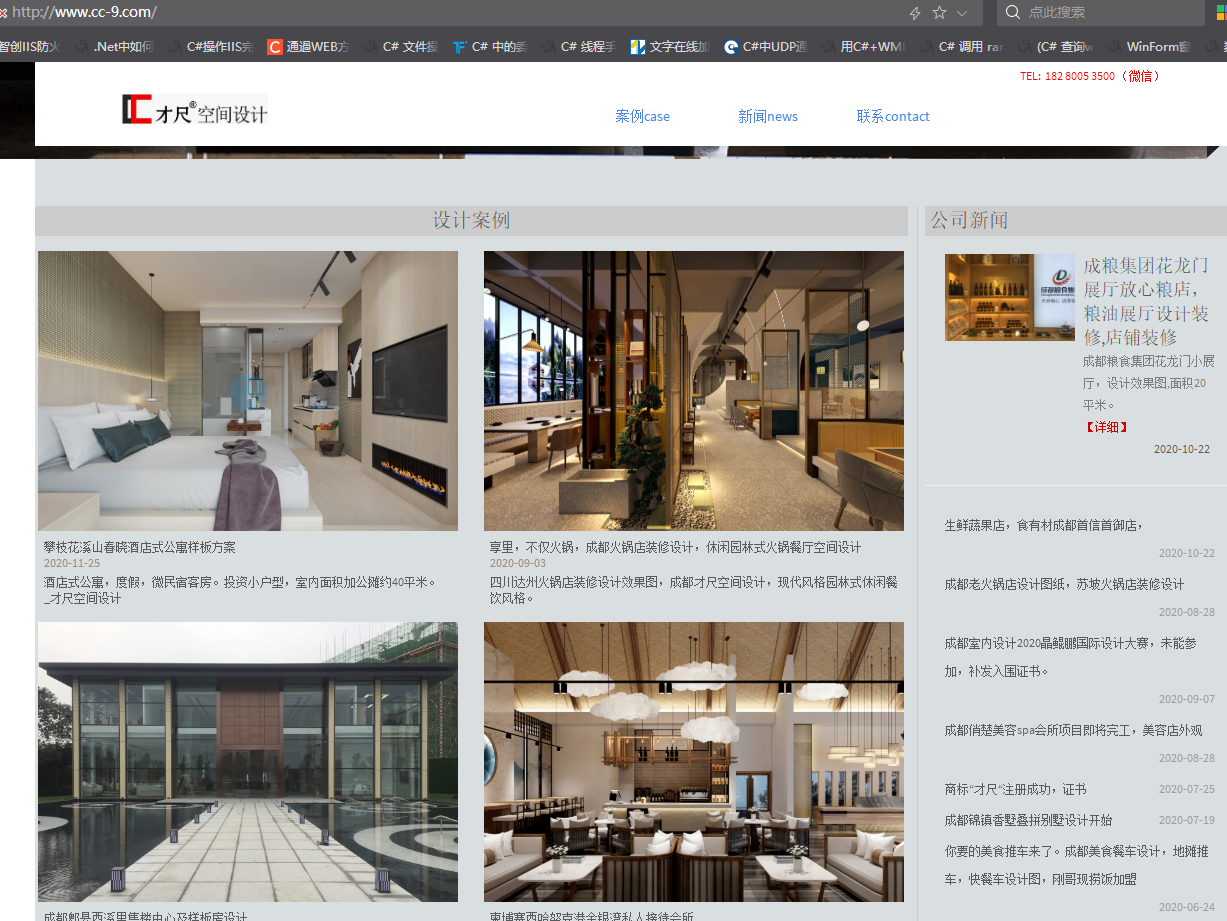Click the lightning speed-mode icon in address bar
This screenshot has width=1227, height=921.
coord(914,13)
